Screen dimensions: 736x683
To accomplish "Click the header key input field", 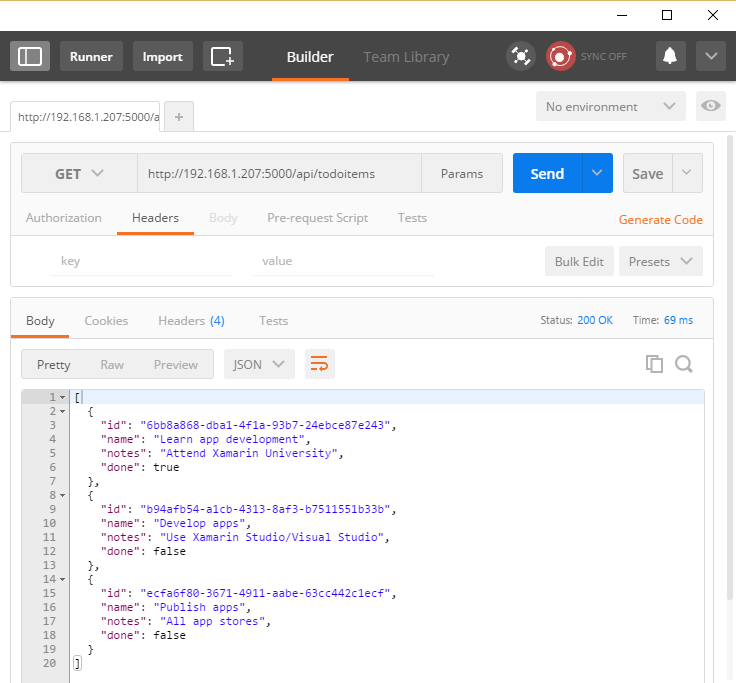I will point(141,261).
